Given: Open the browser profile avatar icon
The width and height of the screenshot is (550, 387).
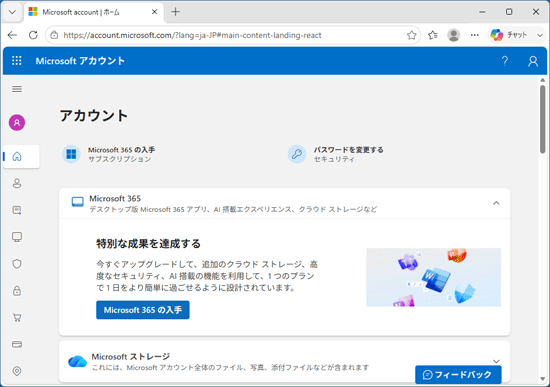Looking at the screenshot, I should point(454,35).
